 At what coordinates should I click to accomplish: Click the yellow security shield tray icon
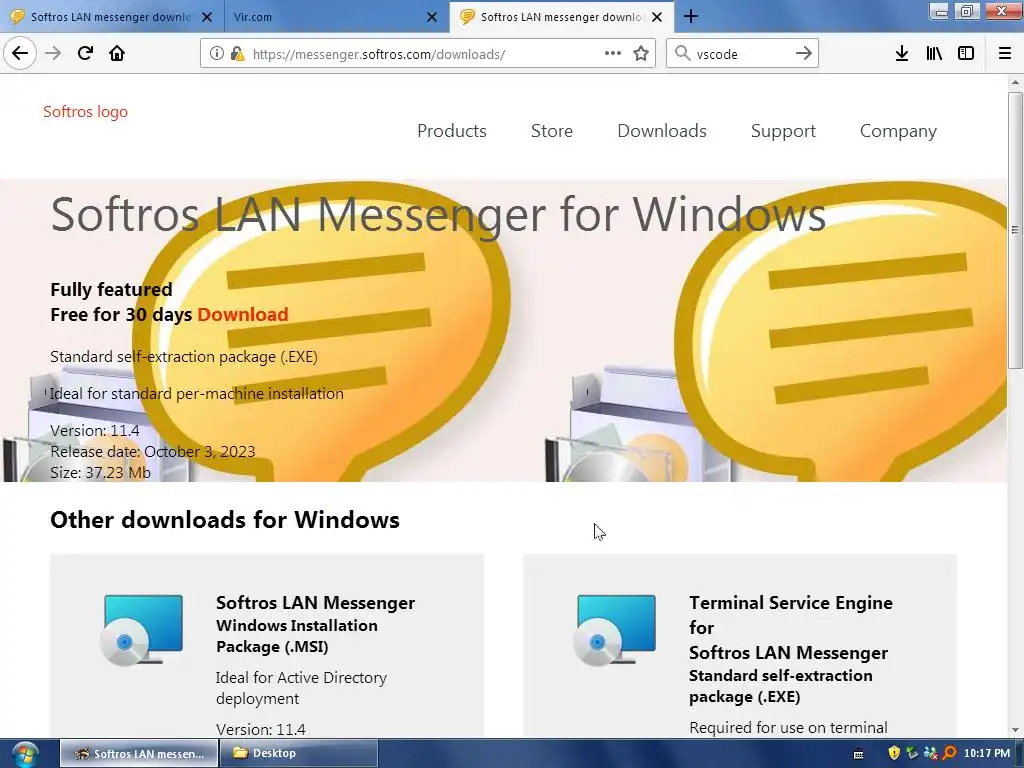click(x=894, y=753)
